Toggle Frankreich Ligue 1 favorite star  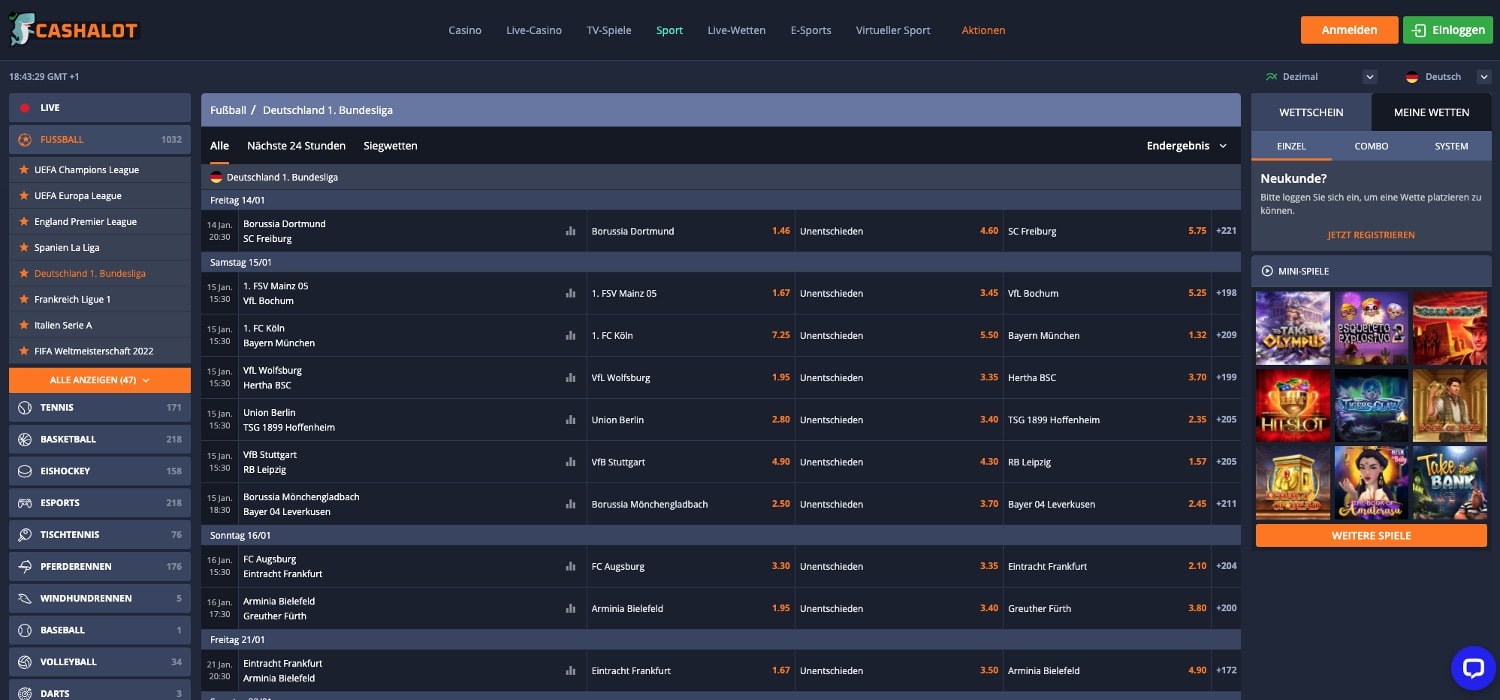pyautogui.click(x=24, y=299)
